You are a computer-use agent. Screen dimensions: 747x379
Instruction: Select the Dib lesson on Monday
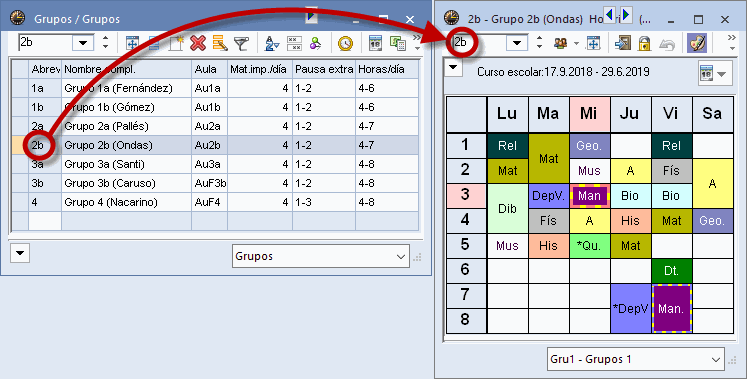(x=507, y=209)
